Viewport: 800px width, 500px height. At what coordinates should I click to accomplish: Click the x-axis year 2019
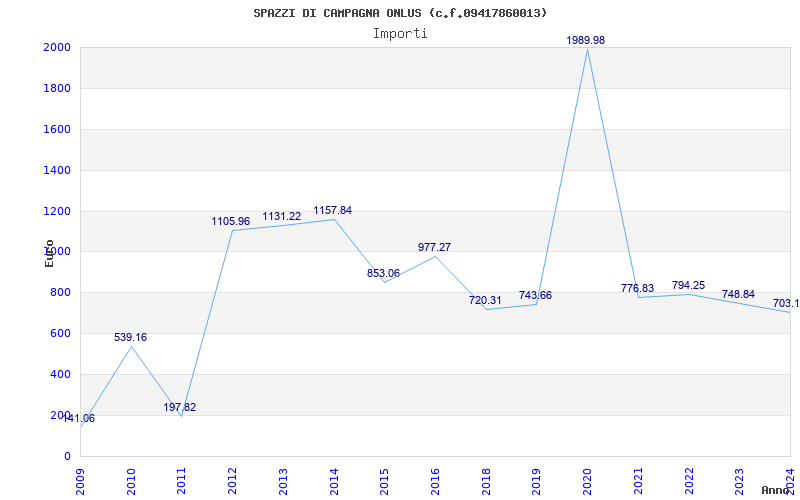(536, 482)
